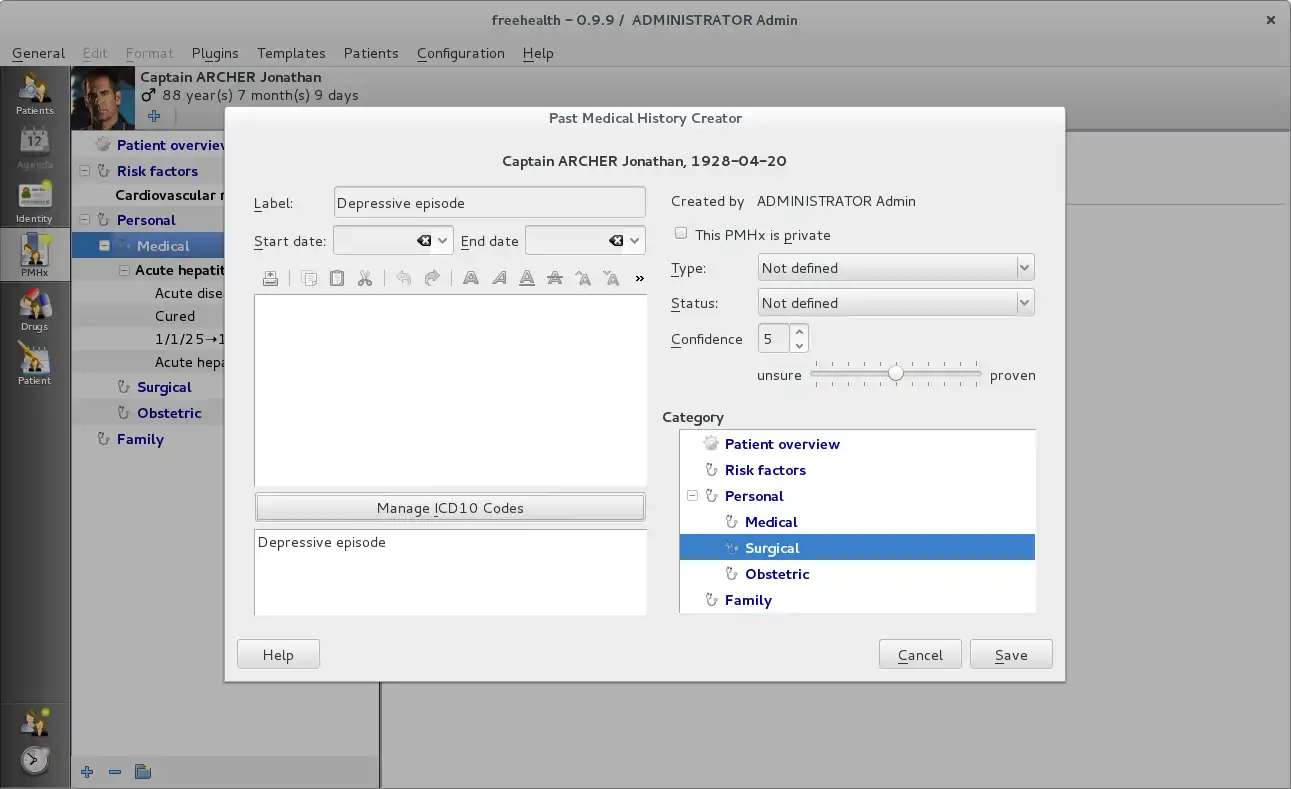Click in the Label text field
Viewport: 1291px width, 789px height.
click(489, 203)
